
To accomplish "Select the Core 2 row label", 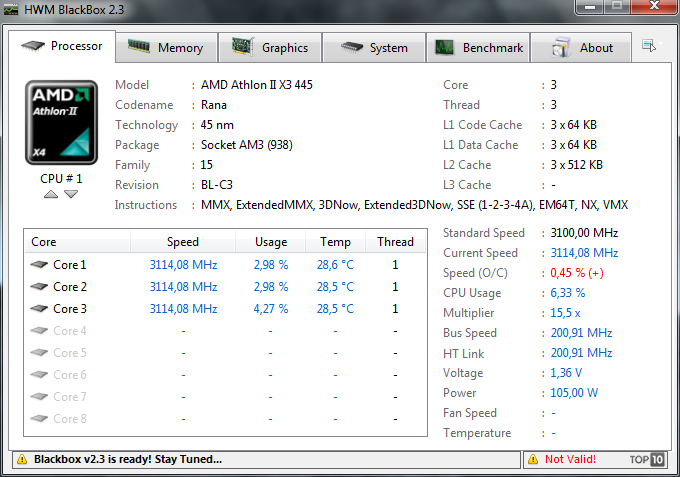I will pyautogui.click(x=69, y=287).
